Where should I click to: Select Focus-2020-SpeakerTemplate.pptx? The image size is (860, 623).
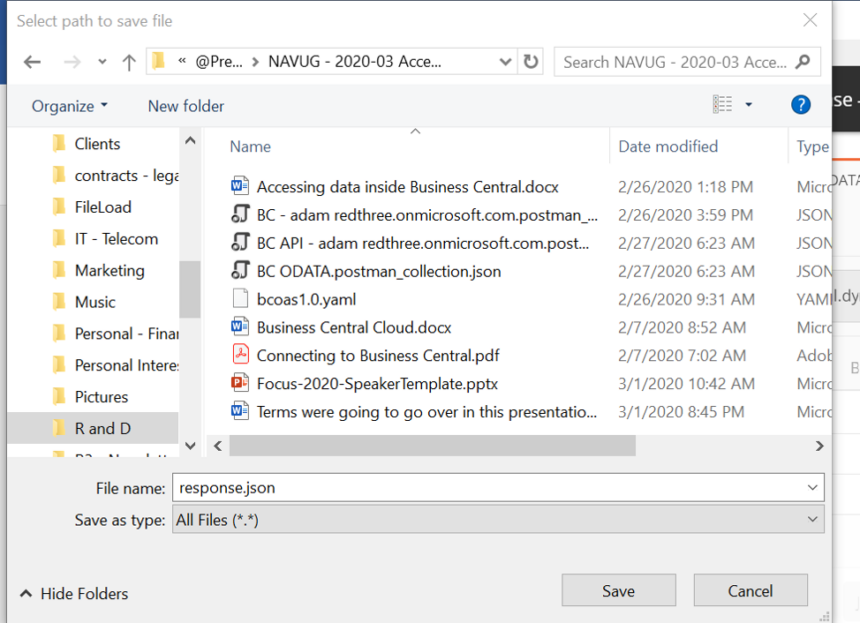click(377, 384)
